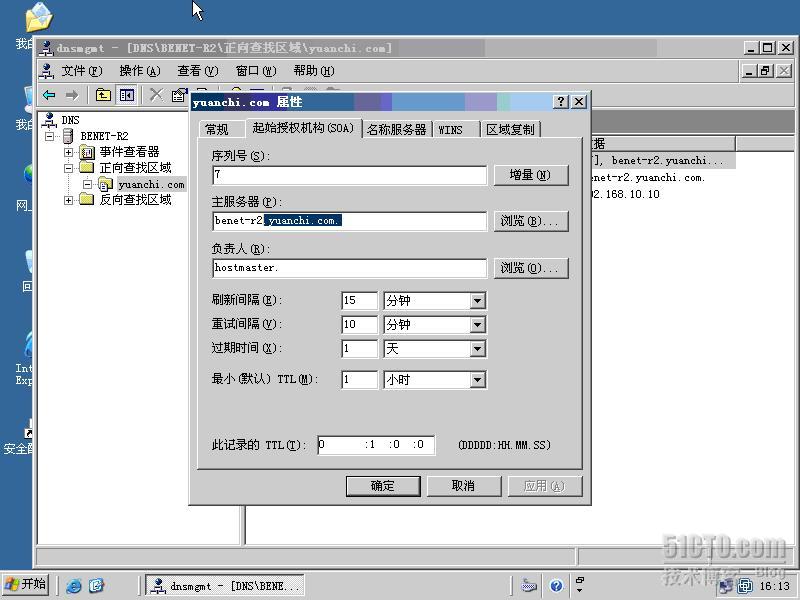The image size is (800, 600).
Task: Click 浏览(O) next to 负责人
Action: pos(531,268)
